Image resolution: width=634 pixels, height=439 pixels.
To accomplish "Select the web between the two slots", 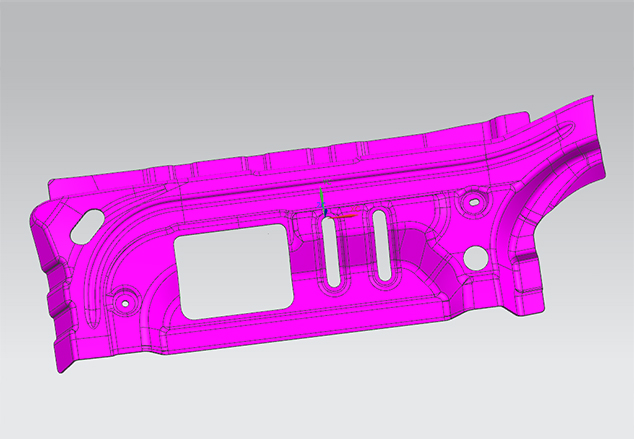I will click(x=356, y=255).
